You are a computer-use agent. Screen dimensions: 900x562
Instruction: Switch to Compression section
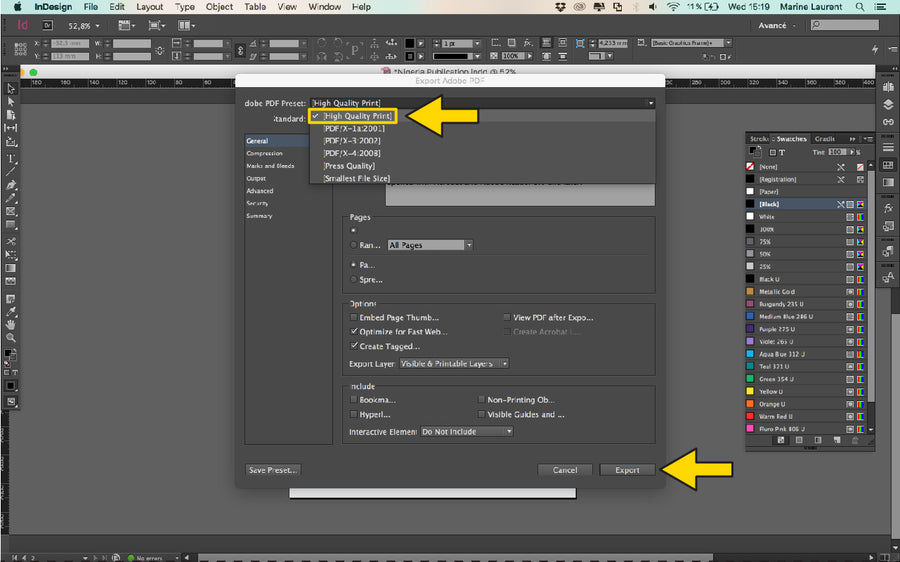pos(264,153)
